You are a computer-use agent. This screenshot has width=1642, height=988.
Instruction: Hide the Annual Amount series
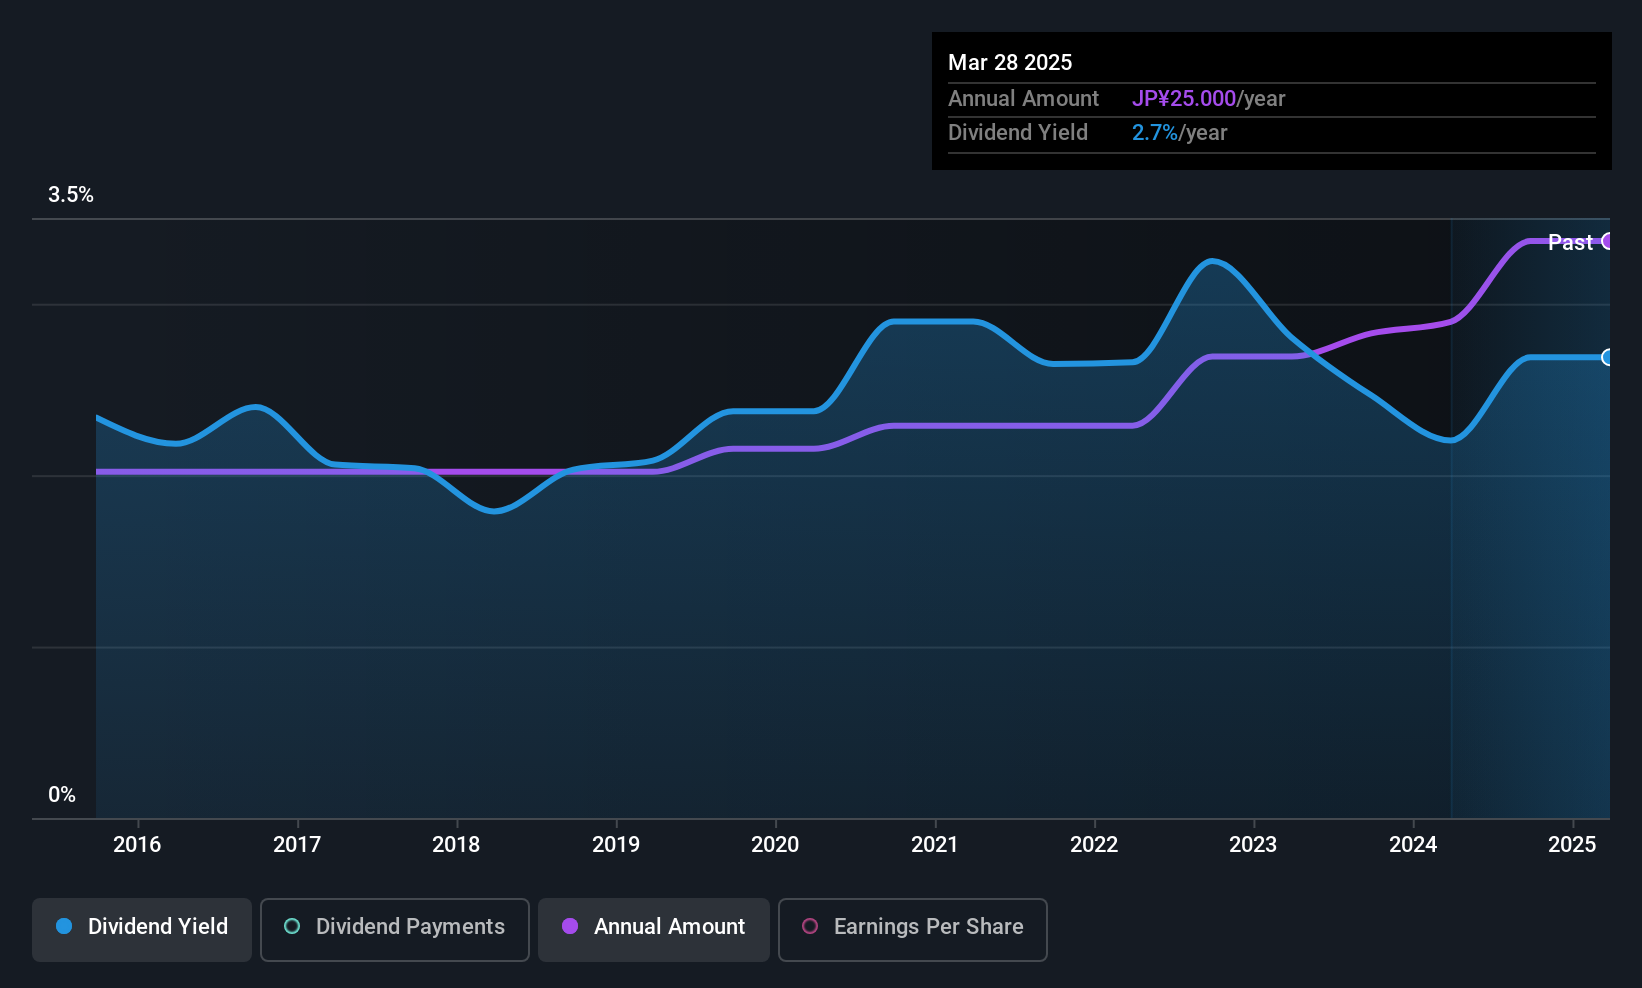coord(654,929)
